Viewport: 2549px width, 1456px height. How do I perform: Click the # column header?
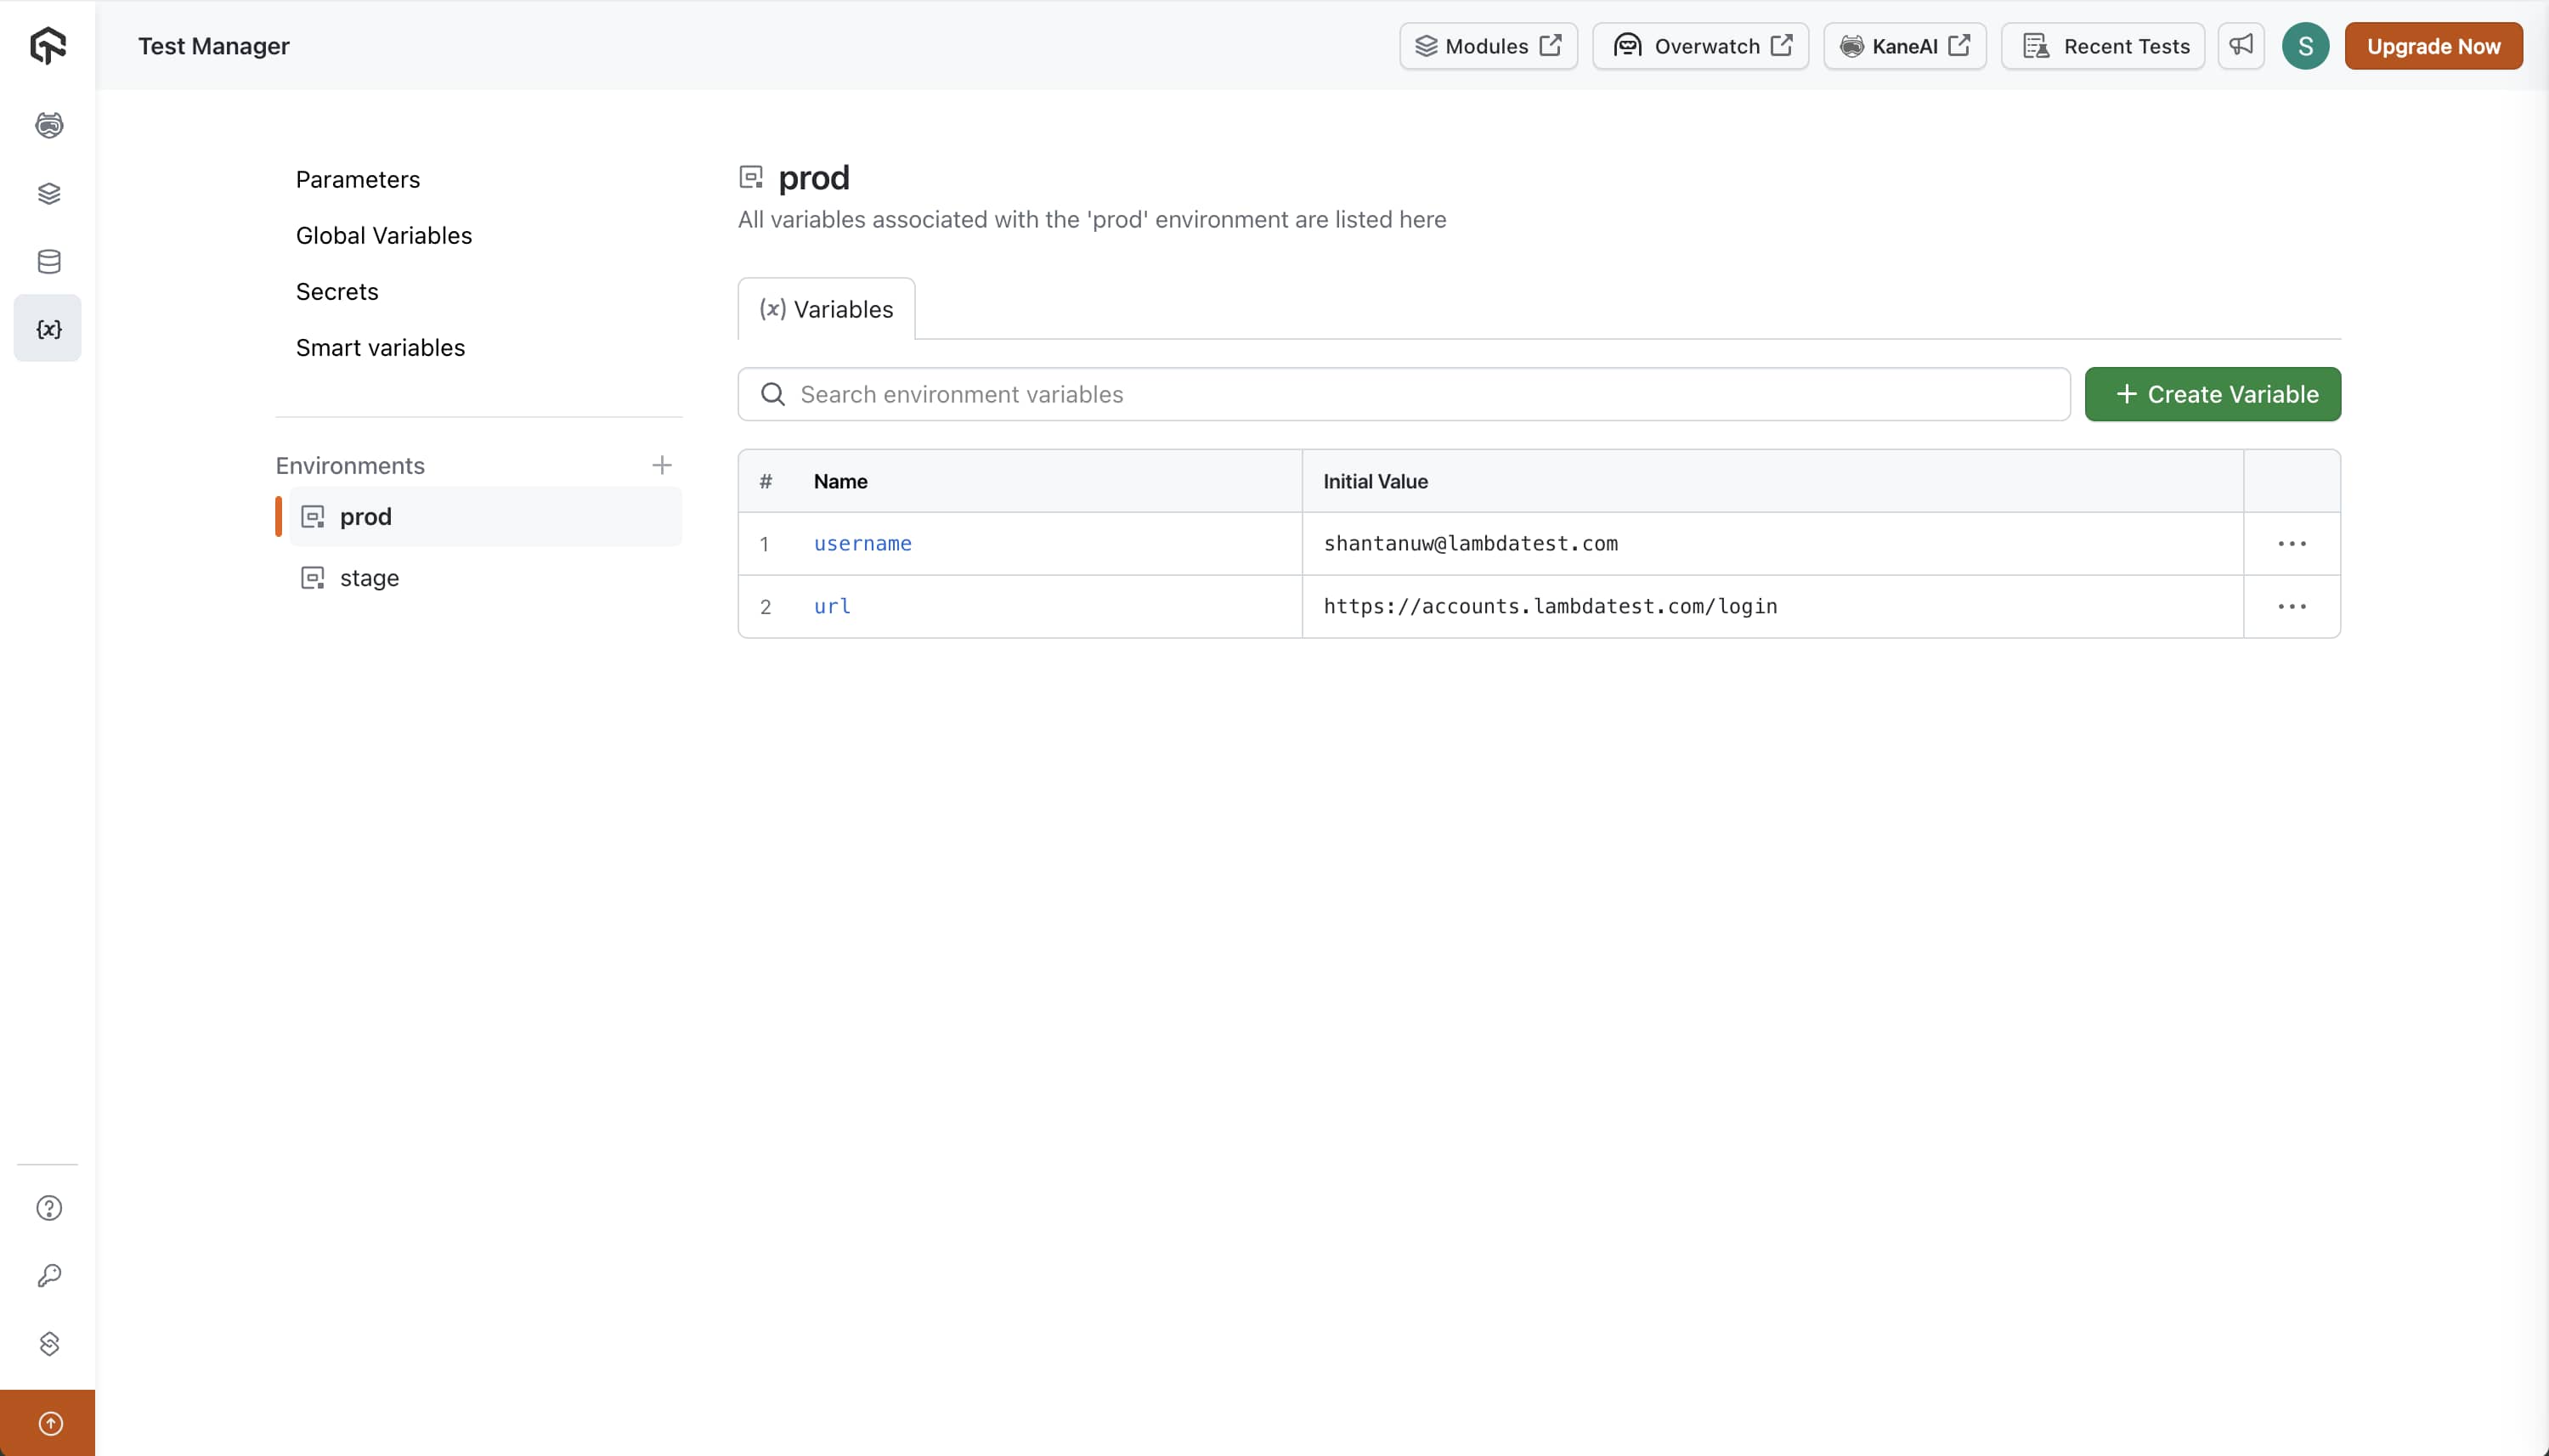click(x=765, y=481)
